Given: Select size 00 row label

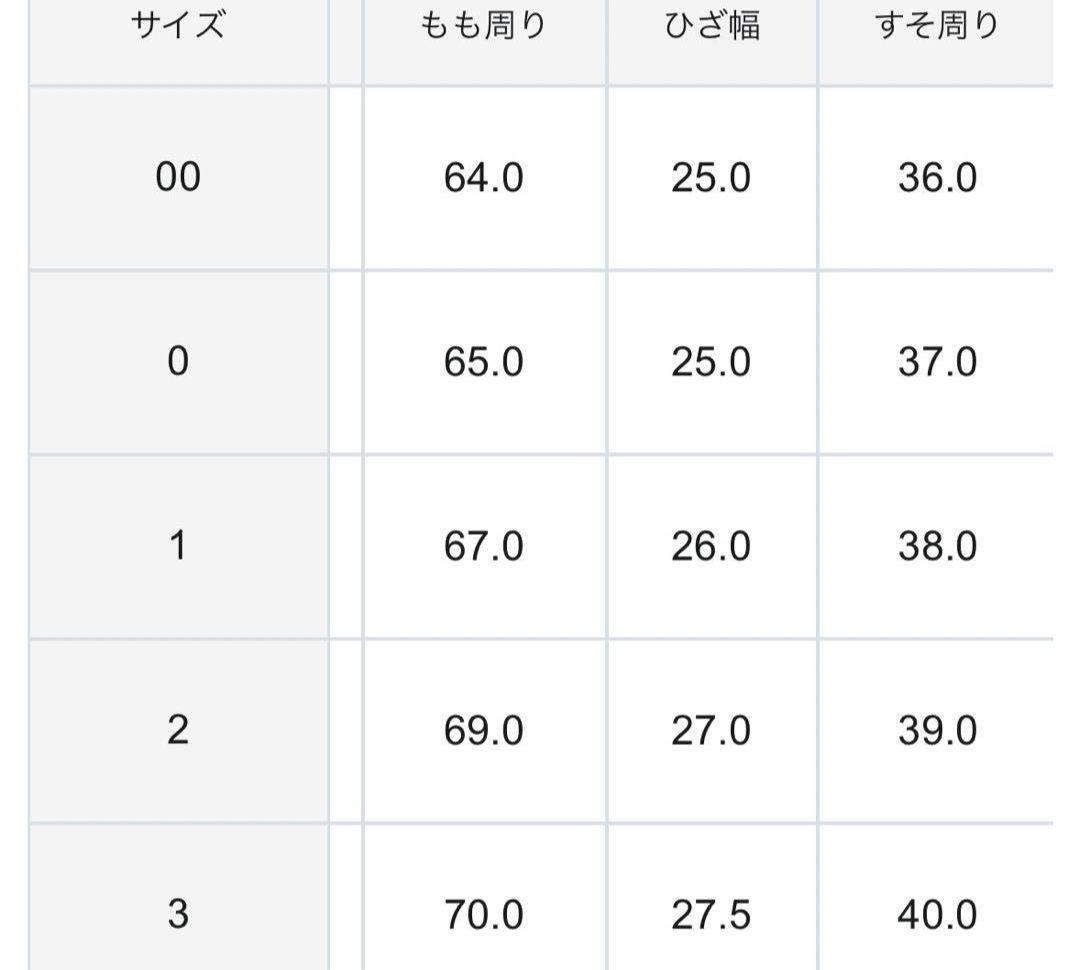Looking at the screenshot, I should [x=178, y=178].
